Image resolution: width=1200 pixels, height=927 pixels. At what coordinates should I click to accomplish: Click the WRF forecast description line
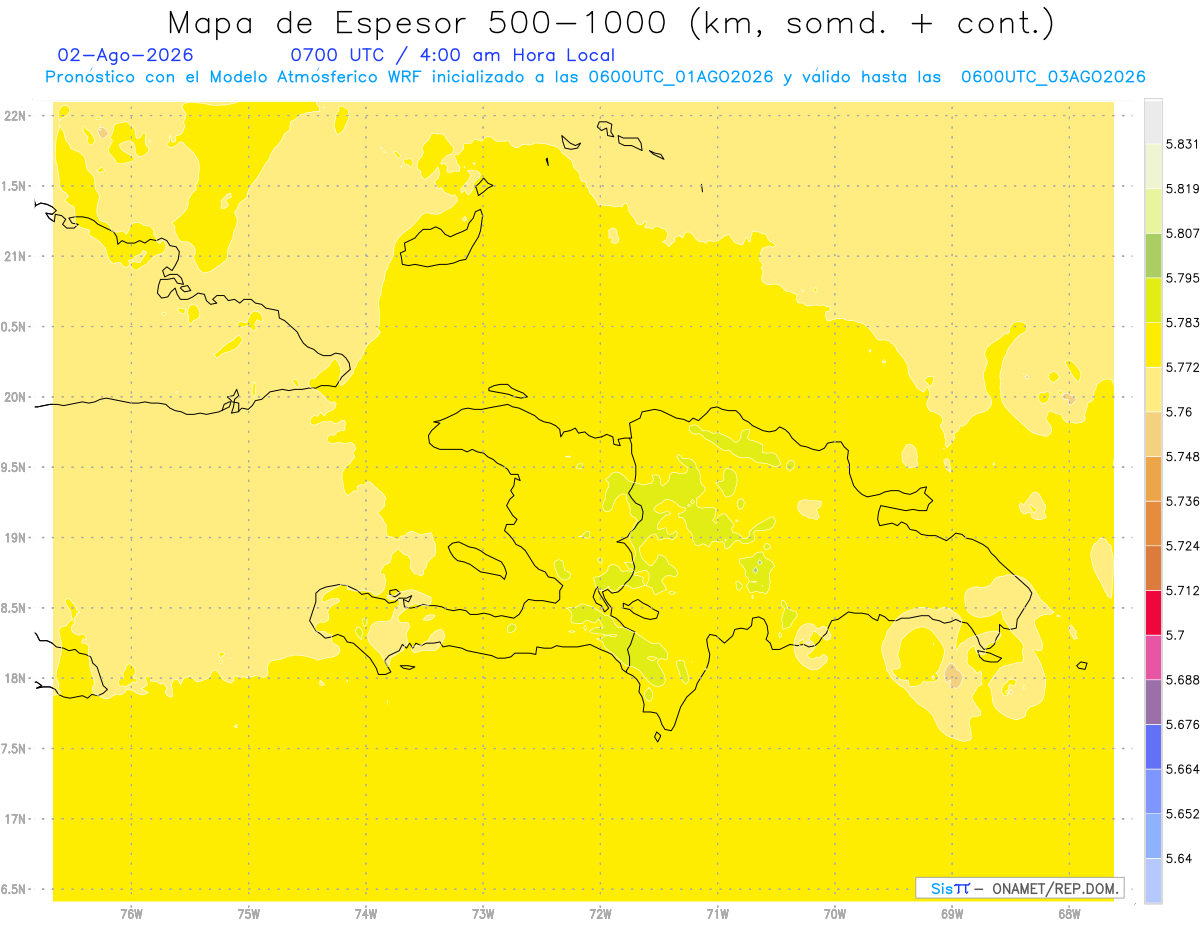tap(595, 77)
